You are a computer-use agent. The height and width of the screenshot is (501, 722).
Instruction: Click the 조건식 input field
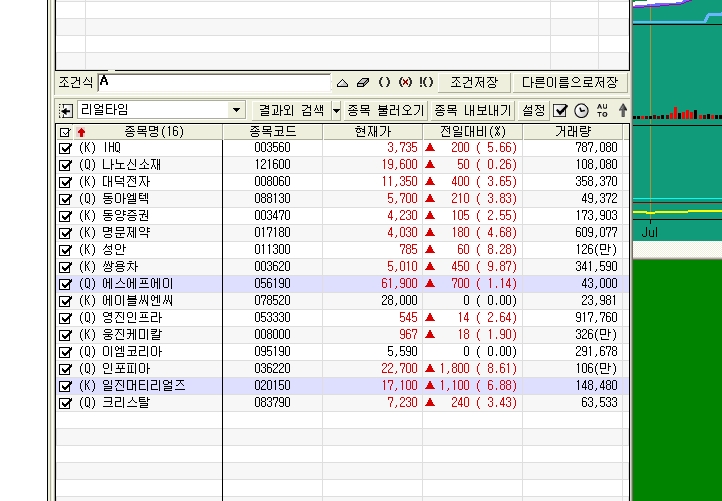coord(215,83)
